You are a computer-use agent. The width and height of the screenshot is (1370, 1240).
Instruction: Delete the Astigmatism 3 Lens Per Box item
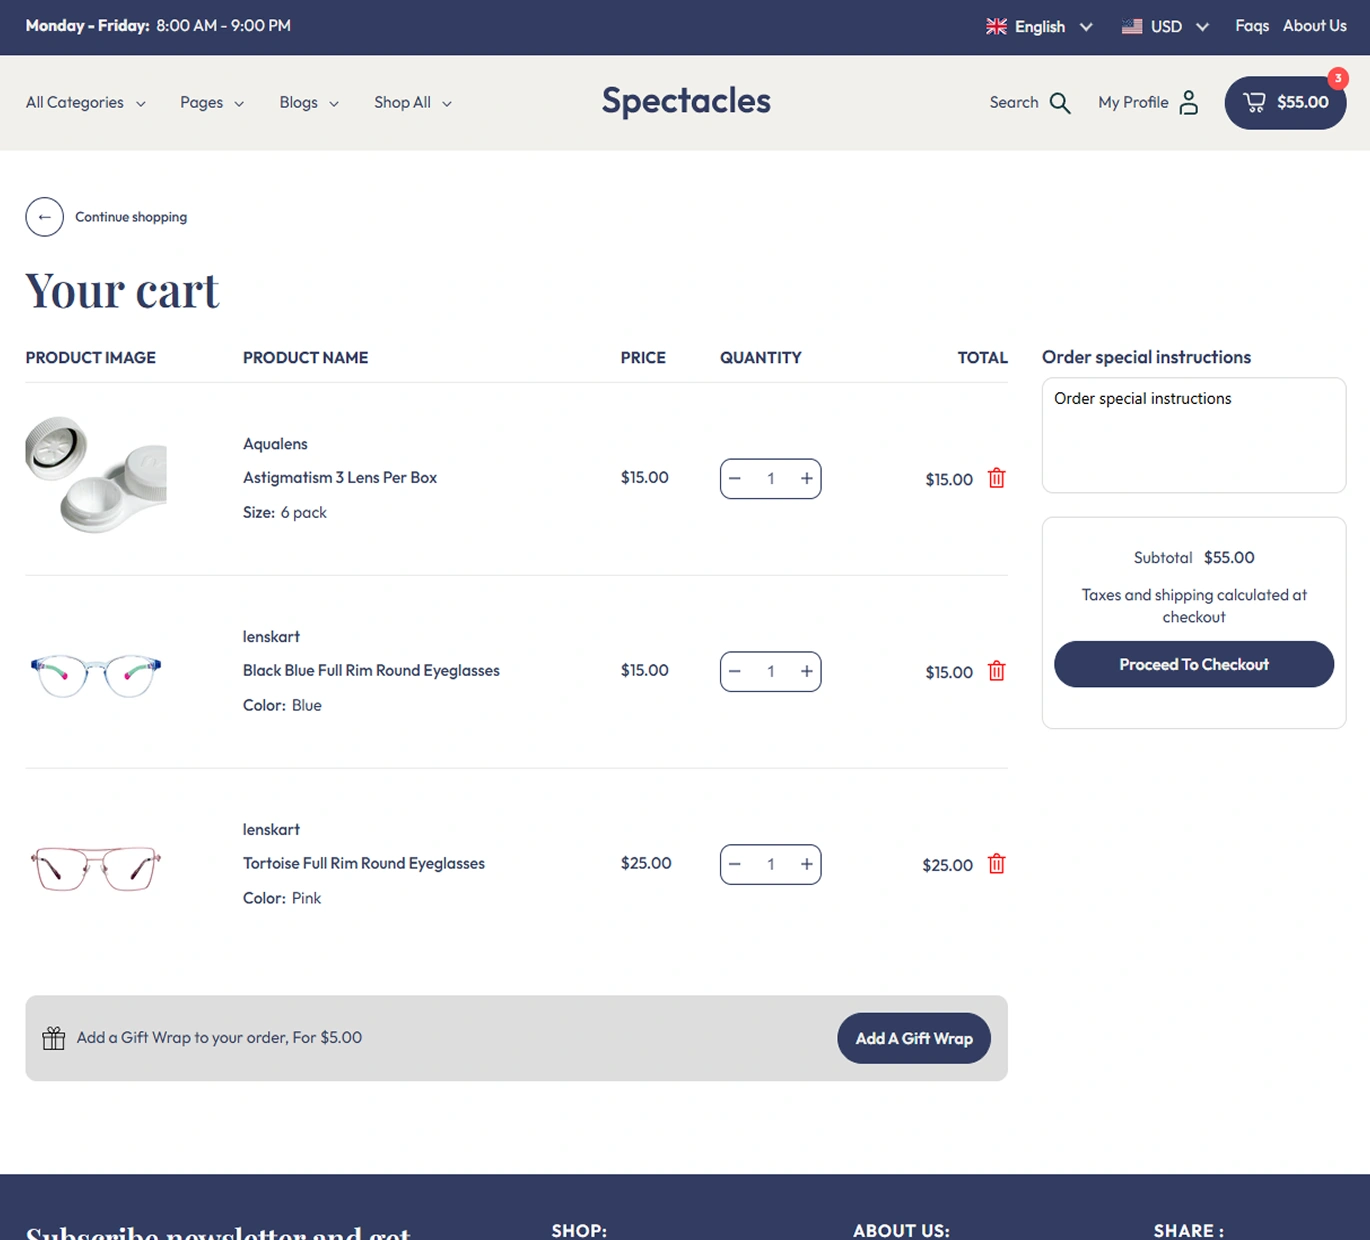pyautogui.click(x=996, y=478)
